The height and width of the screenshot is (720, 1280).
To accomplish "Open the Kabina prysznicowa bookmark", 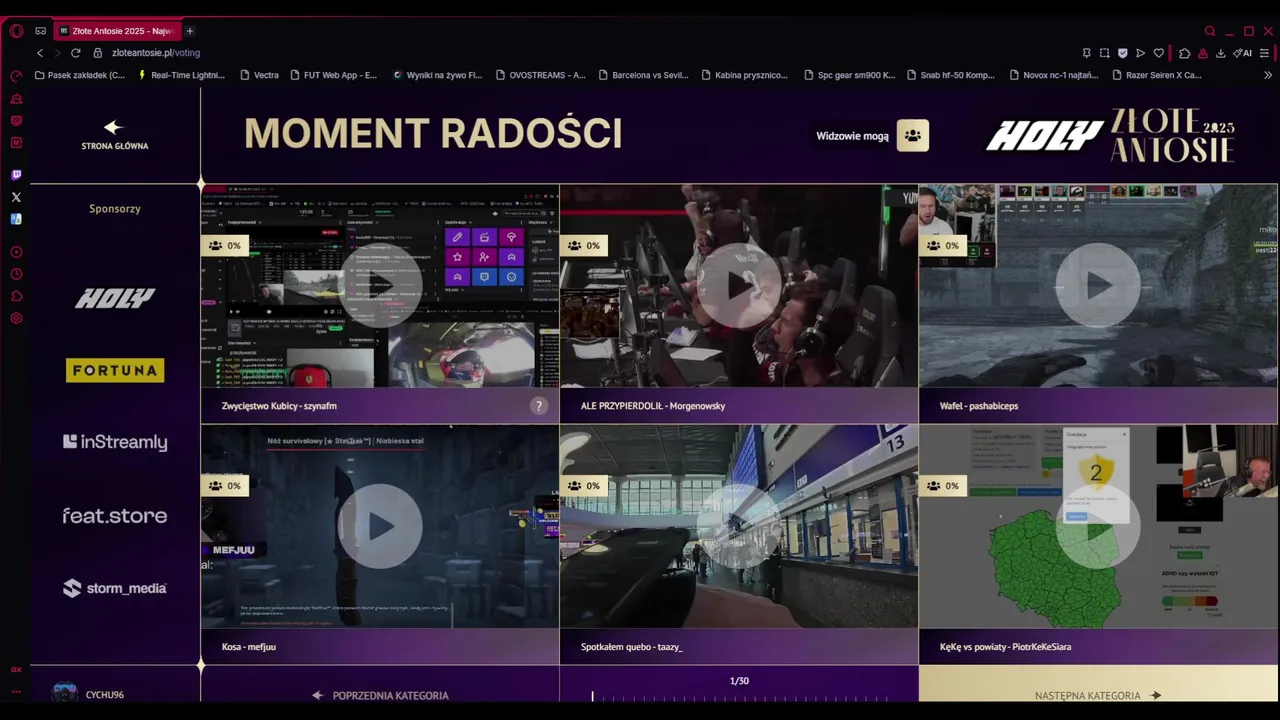I will coord(745,75).
